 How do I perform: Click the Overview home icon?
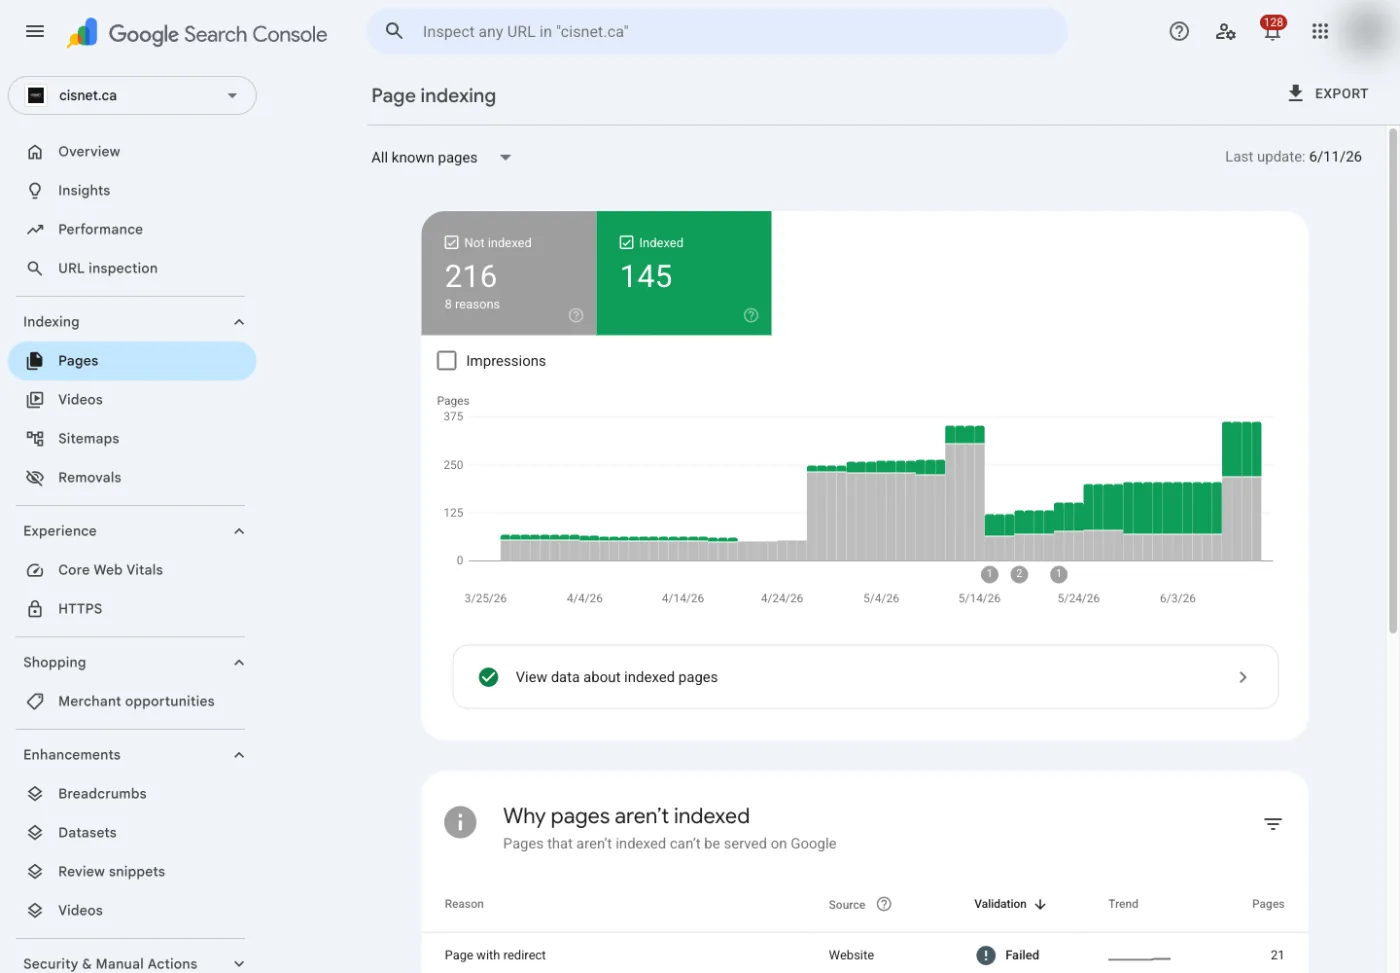(35, 152)
